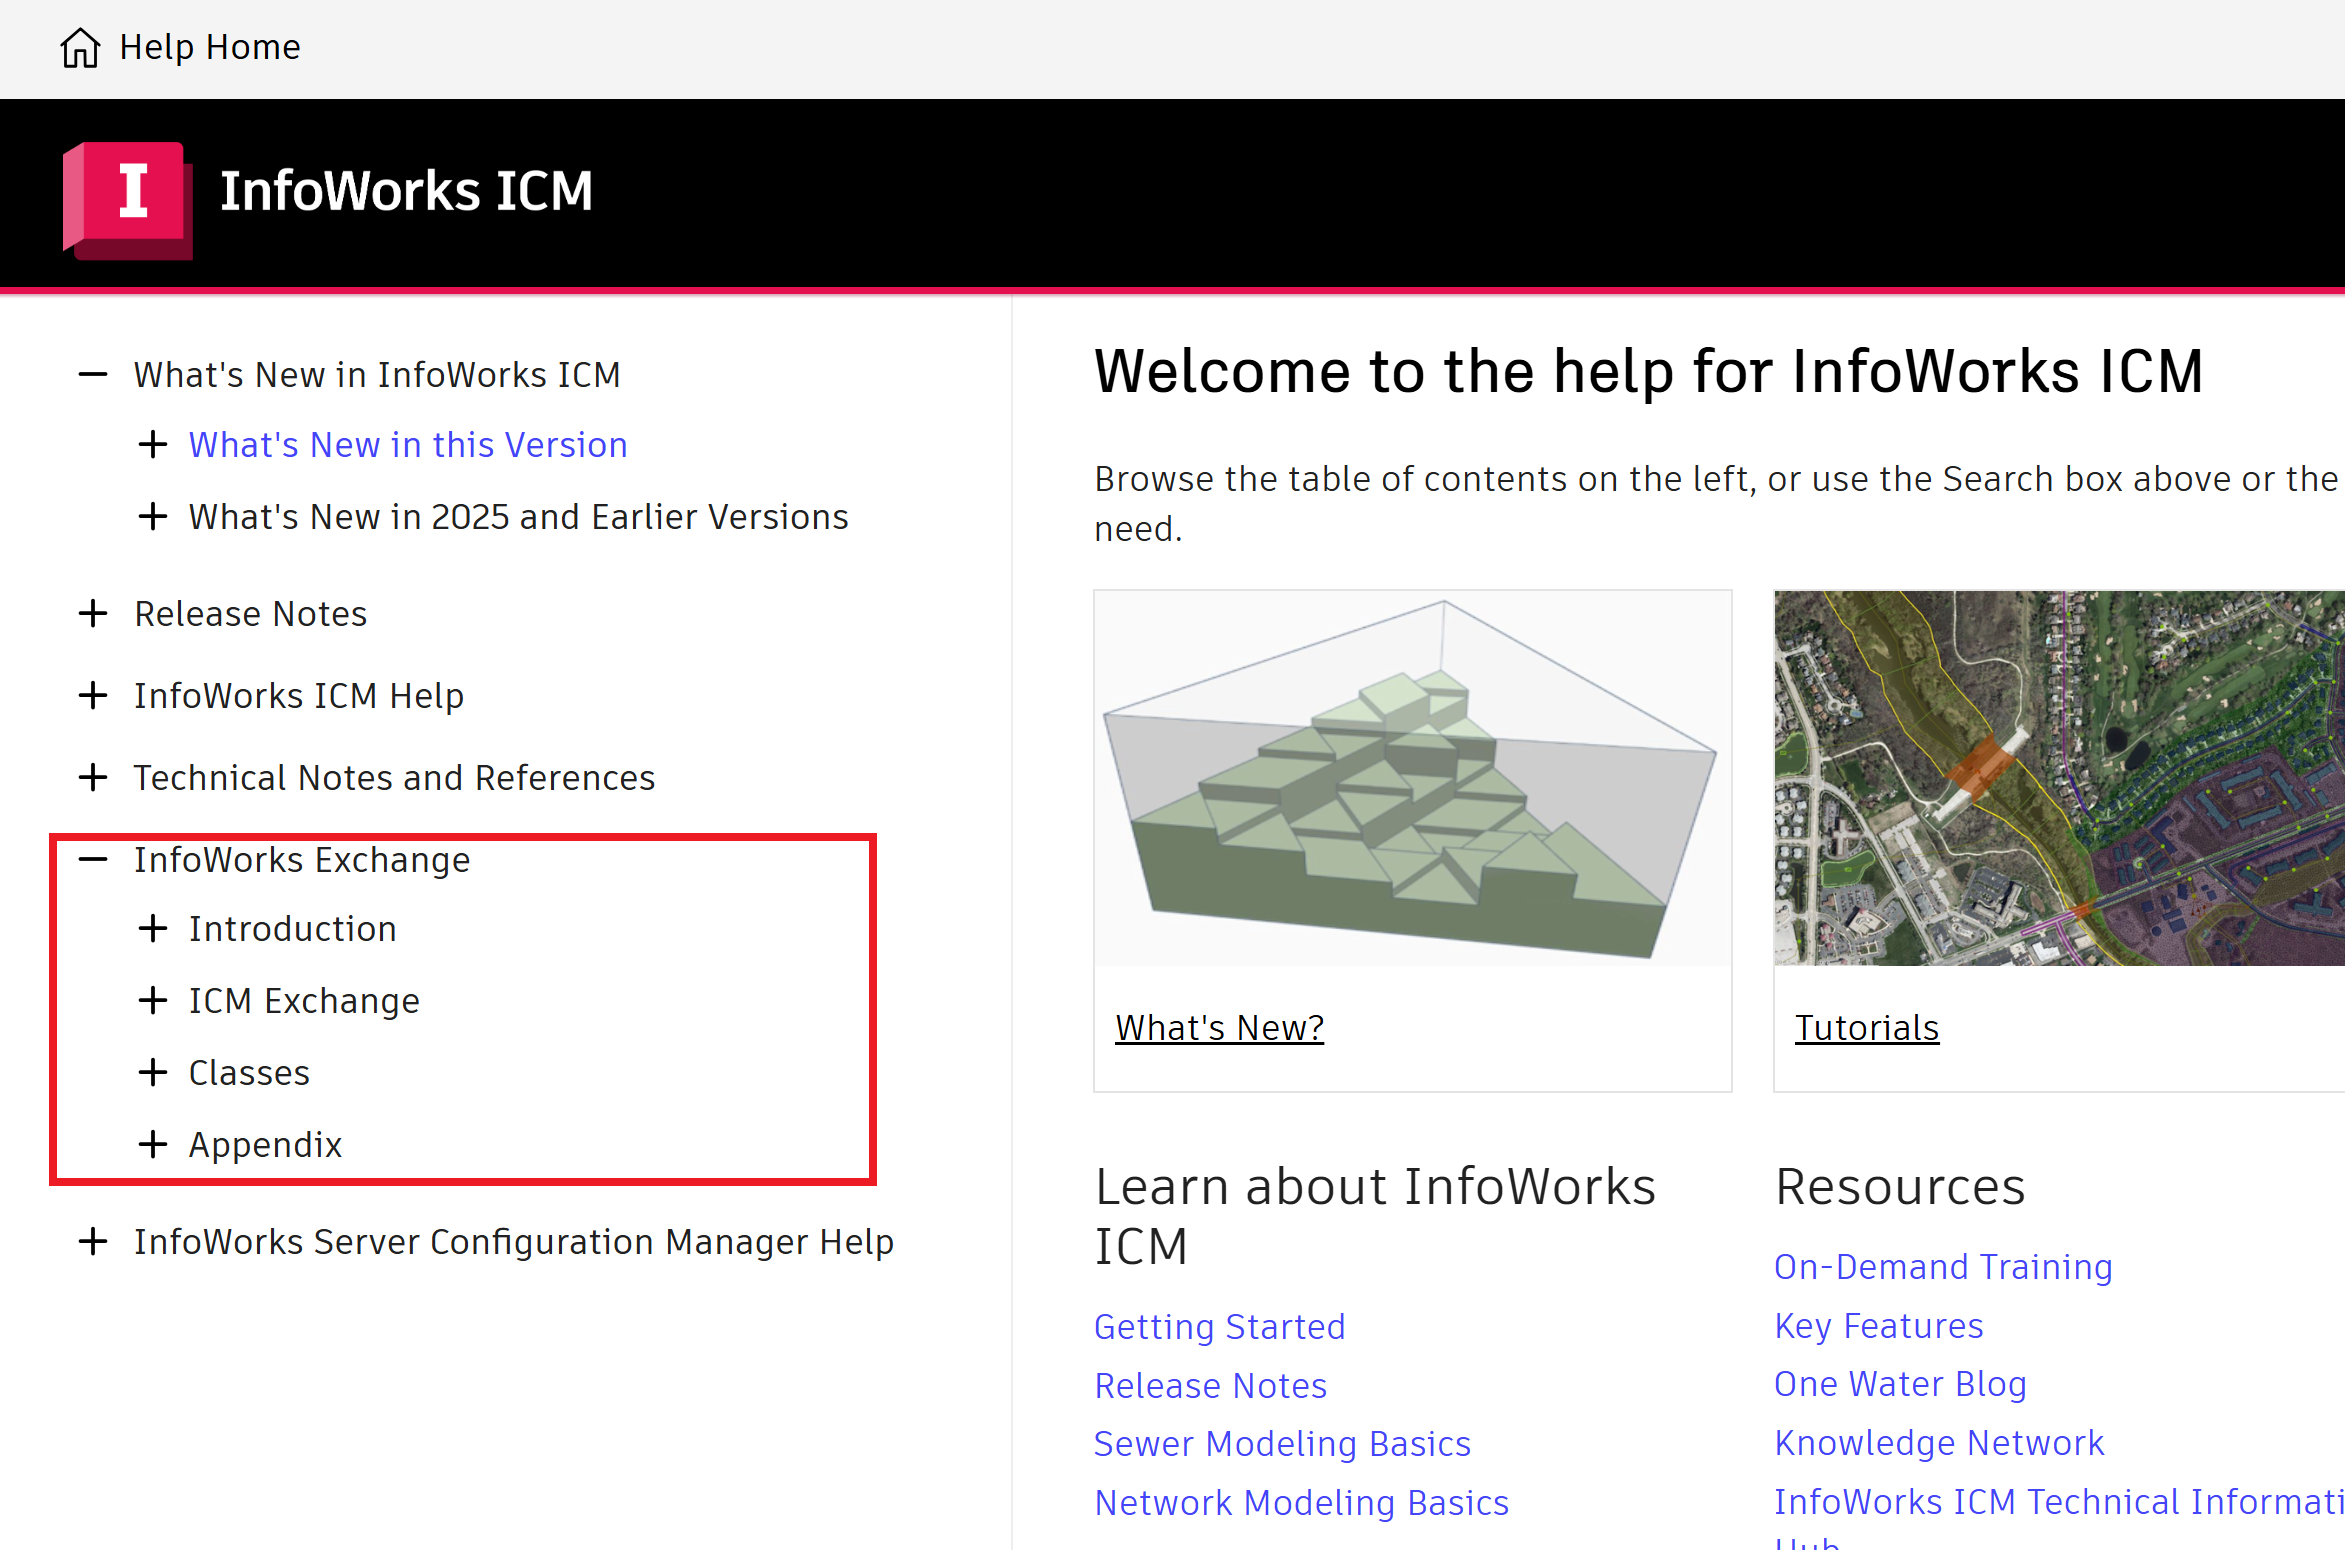Expand the Appendix node
2345x1550 pixels.
pos(152,1145)
